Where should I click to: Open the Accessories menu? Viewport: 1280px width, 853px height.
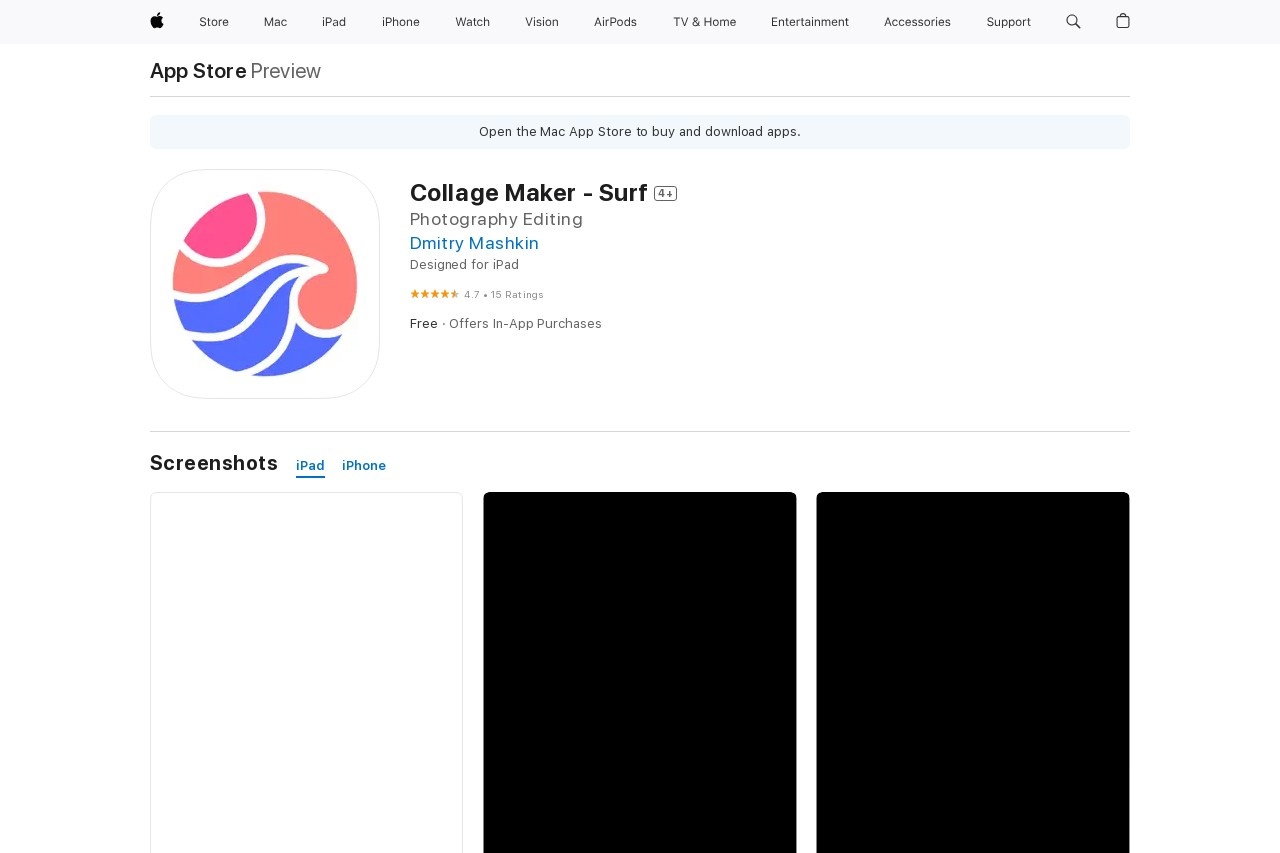point(917,22)
